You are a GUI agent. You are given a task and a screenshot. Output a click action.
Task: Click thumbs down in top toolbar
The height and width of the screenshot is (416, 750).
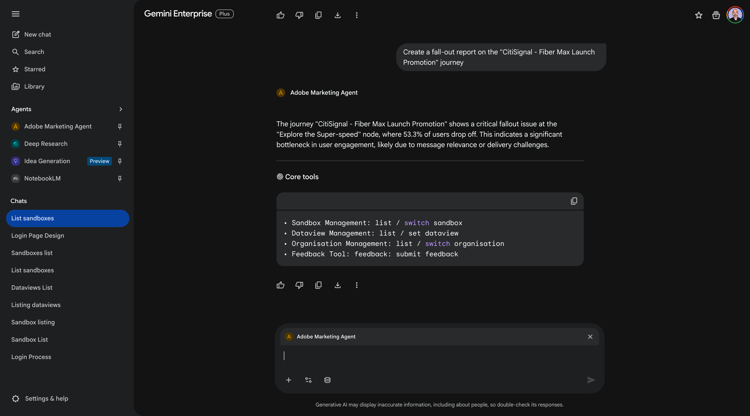tap(299, 15)
